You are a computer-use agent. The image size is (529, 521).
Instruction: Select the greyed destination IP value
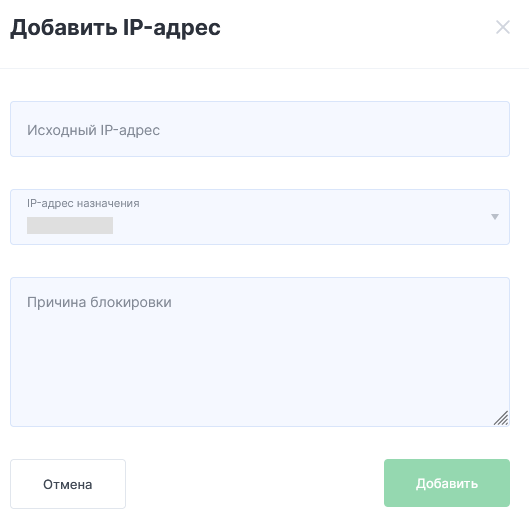(70, 225)
